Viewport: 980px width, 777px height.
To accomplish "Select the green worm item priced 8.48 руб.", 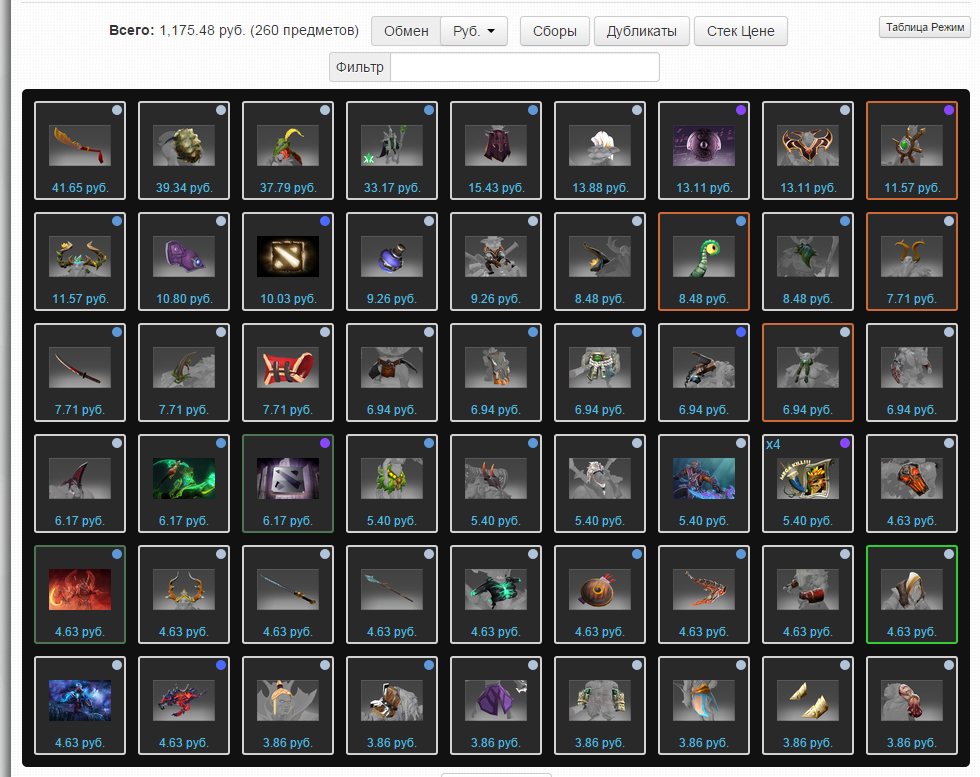I will 704,261.
